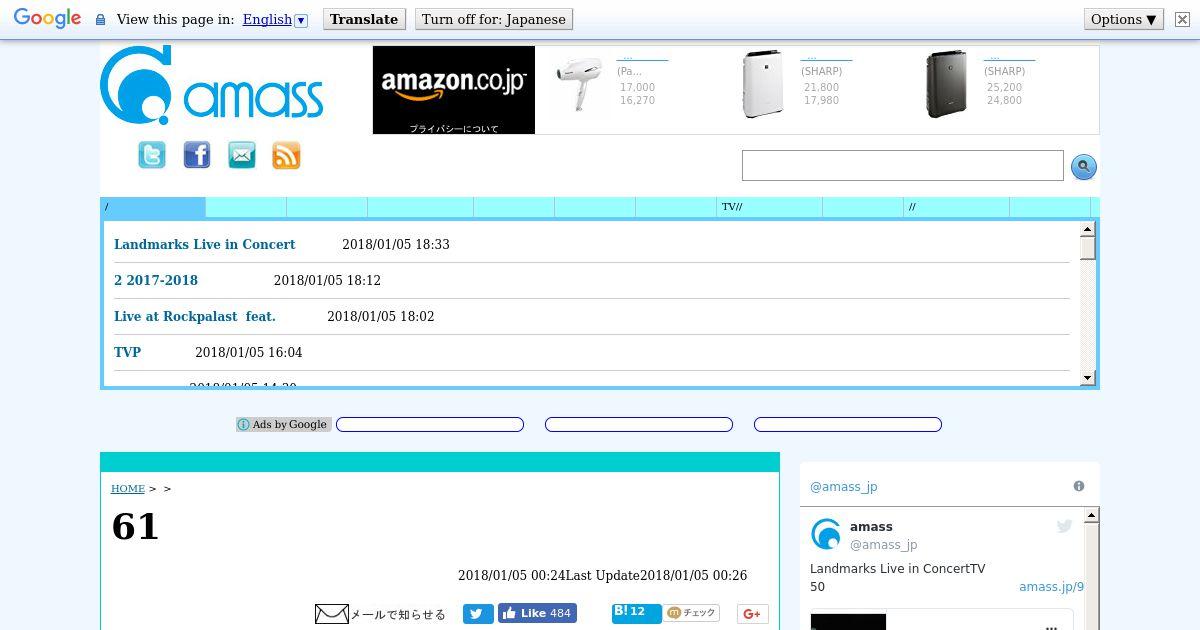Image resolution: width=1200 pixels, height=630 pixels.
Task: Focus the site search input field
Action: click(902, 166)
